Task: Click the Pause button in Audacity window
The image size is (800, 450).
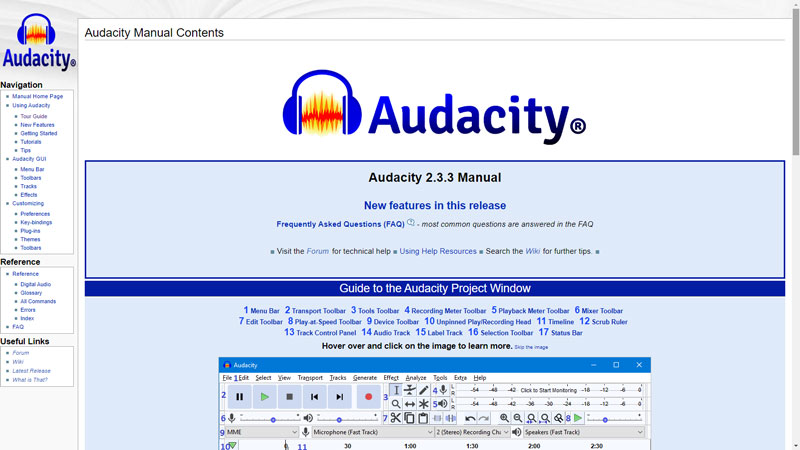Action: 239,397
